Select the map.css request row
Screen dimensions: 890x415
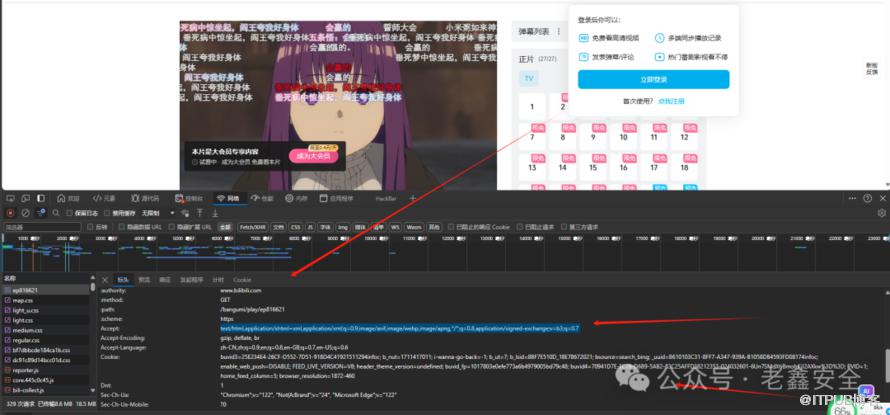click(45, 300)
